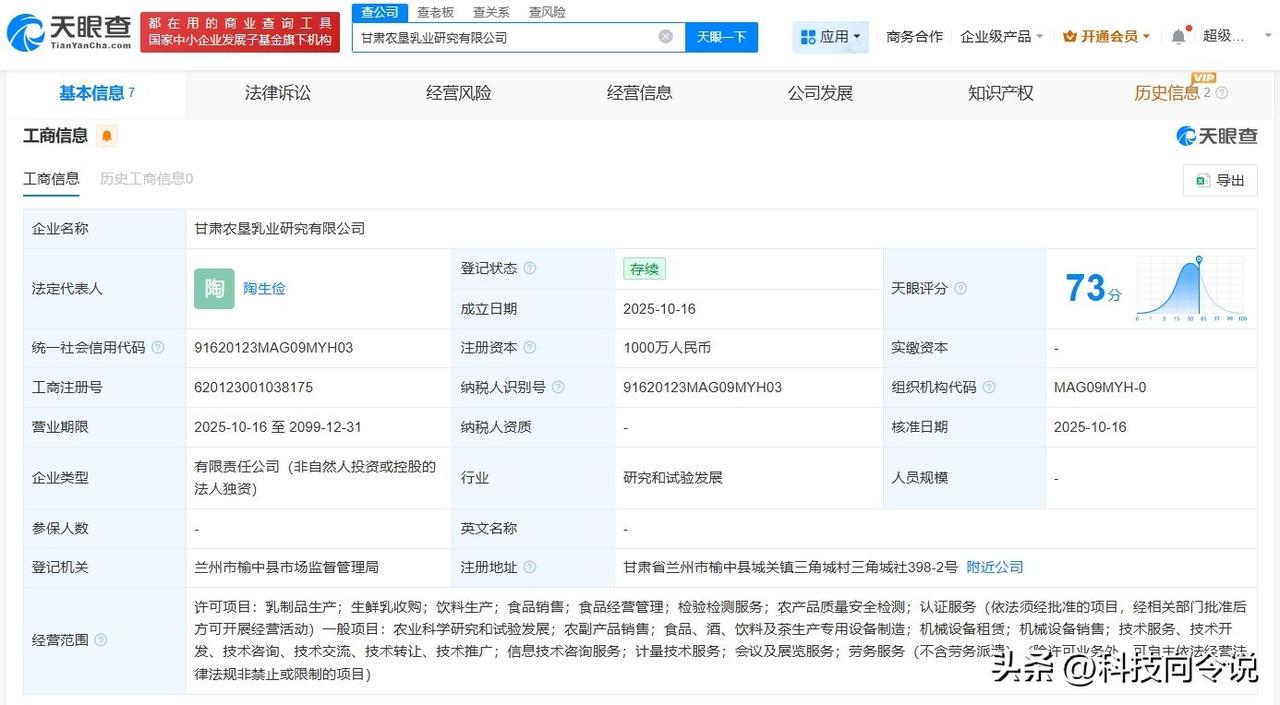Image resolution: width=1280 pixels, height=705 pixels.
Task: Click help icon next to 经营范围
Action: tap(101, 640)
